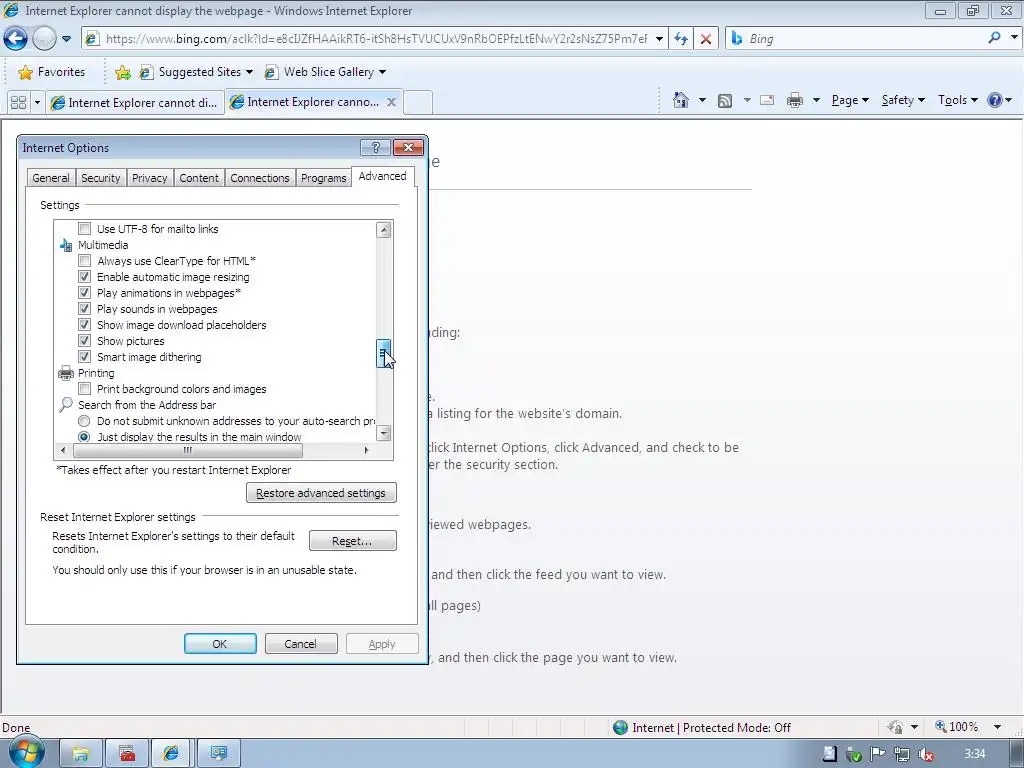Click the Add to Favorites Bar icon
This screenshot has width=1024, height=768.
click(x=122, y=72)
